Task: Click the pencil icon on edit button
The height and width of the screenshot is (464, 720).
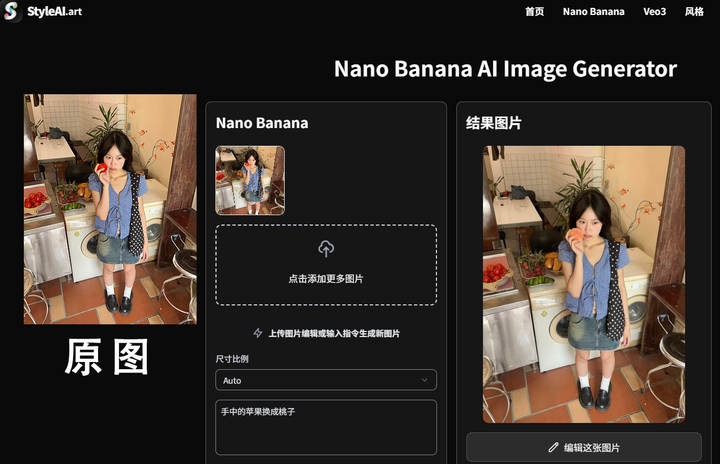Action: (553, 447)
